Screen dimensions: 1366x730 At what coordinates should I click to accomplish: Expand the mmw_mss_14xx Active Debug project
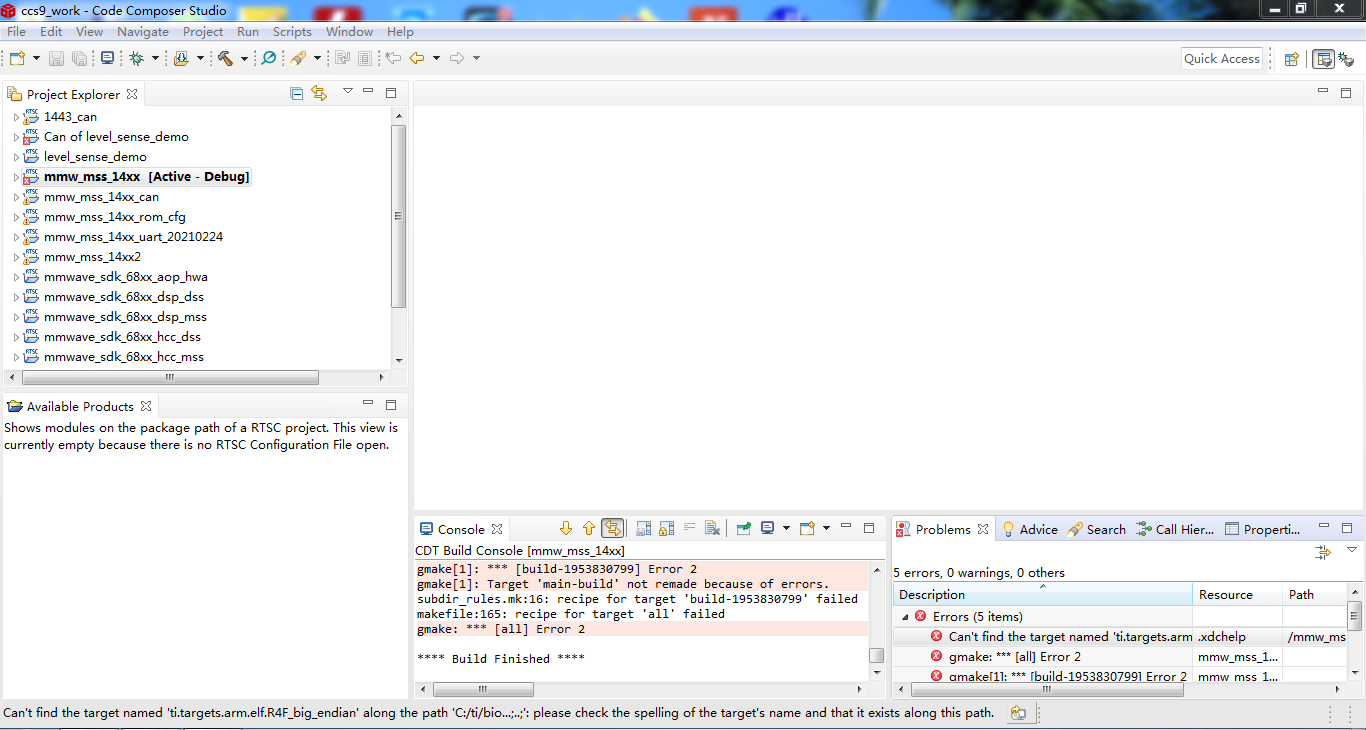click(16, 177)
